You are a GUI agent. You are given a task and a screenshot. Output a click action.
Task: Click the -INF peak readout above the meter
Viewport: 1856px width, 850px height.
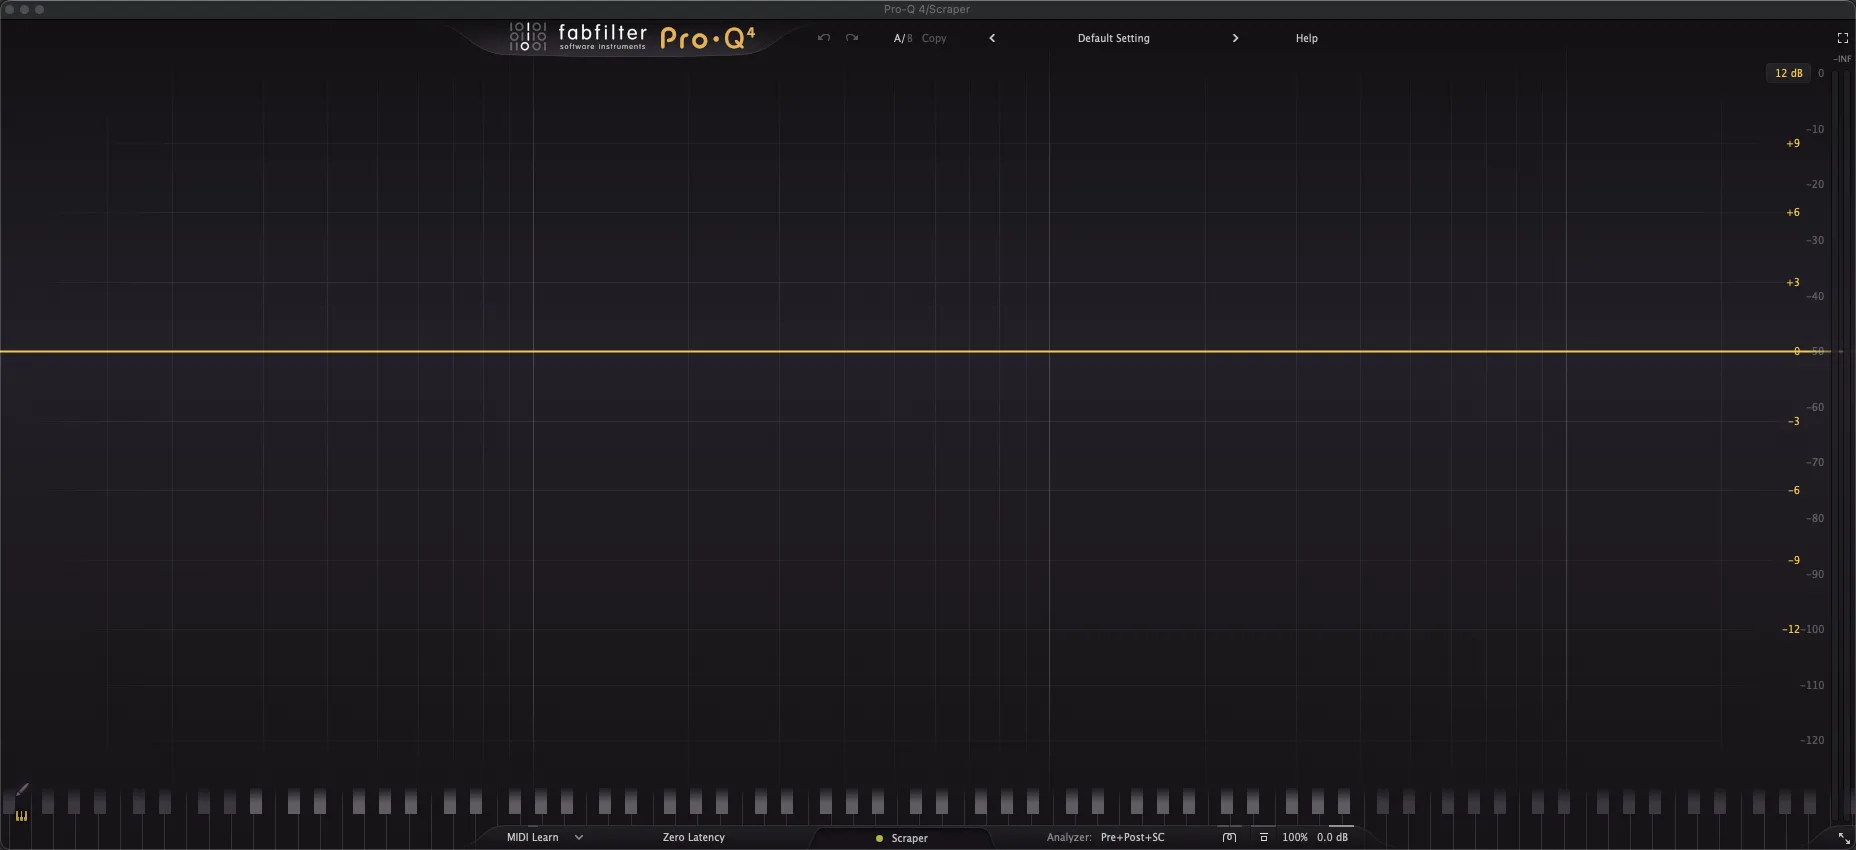tap(1842, 59)
